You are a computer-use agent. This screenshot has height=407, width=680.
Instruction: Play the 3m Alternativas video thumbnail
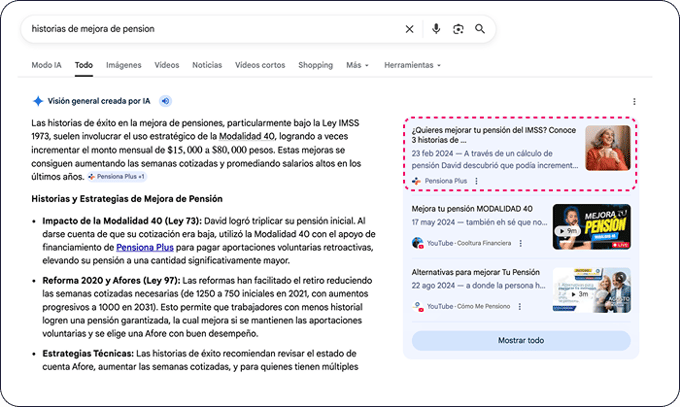click(x=592, y=290)
